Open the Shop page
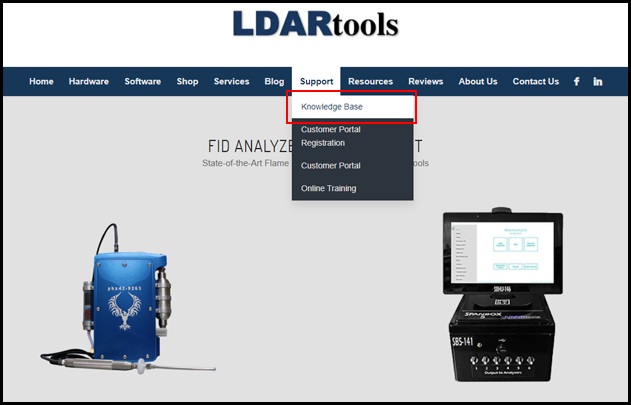The height and width of the screenshot is (405, 631). (187, 82)
